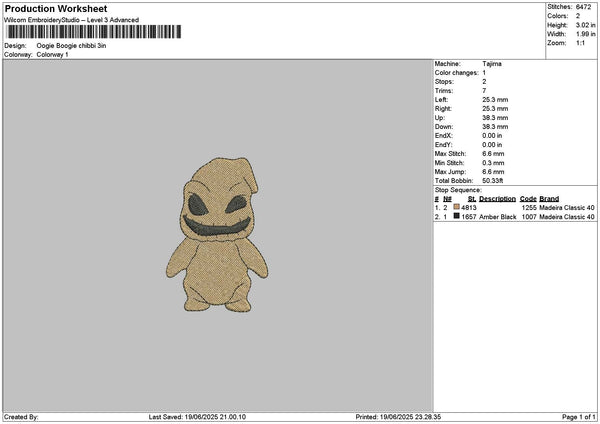Click the Description column header
This screenshot has height=424, width=600.
tap(497, 198)
